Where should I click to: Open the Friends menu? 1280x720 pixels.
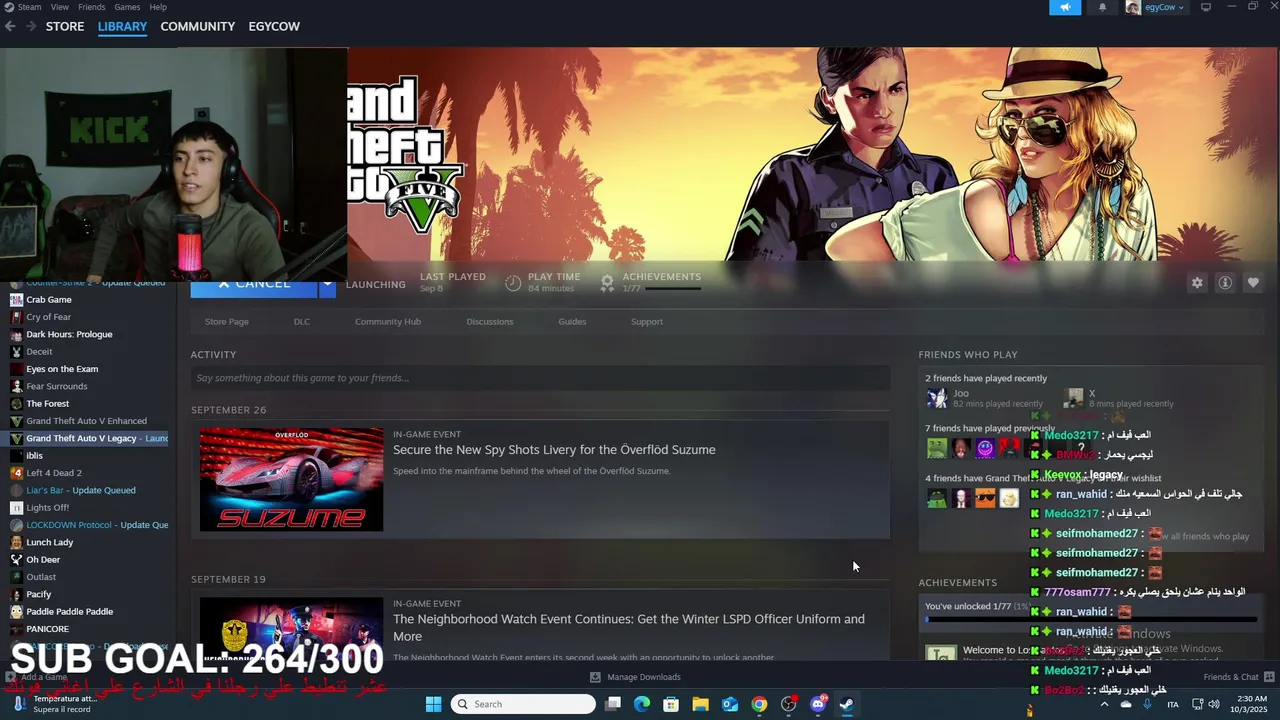click(x=92, y=7)
